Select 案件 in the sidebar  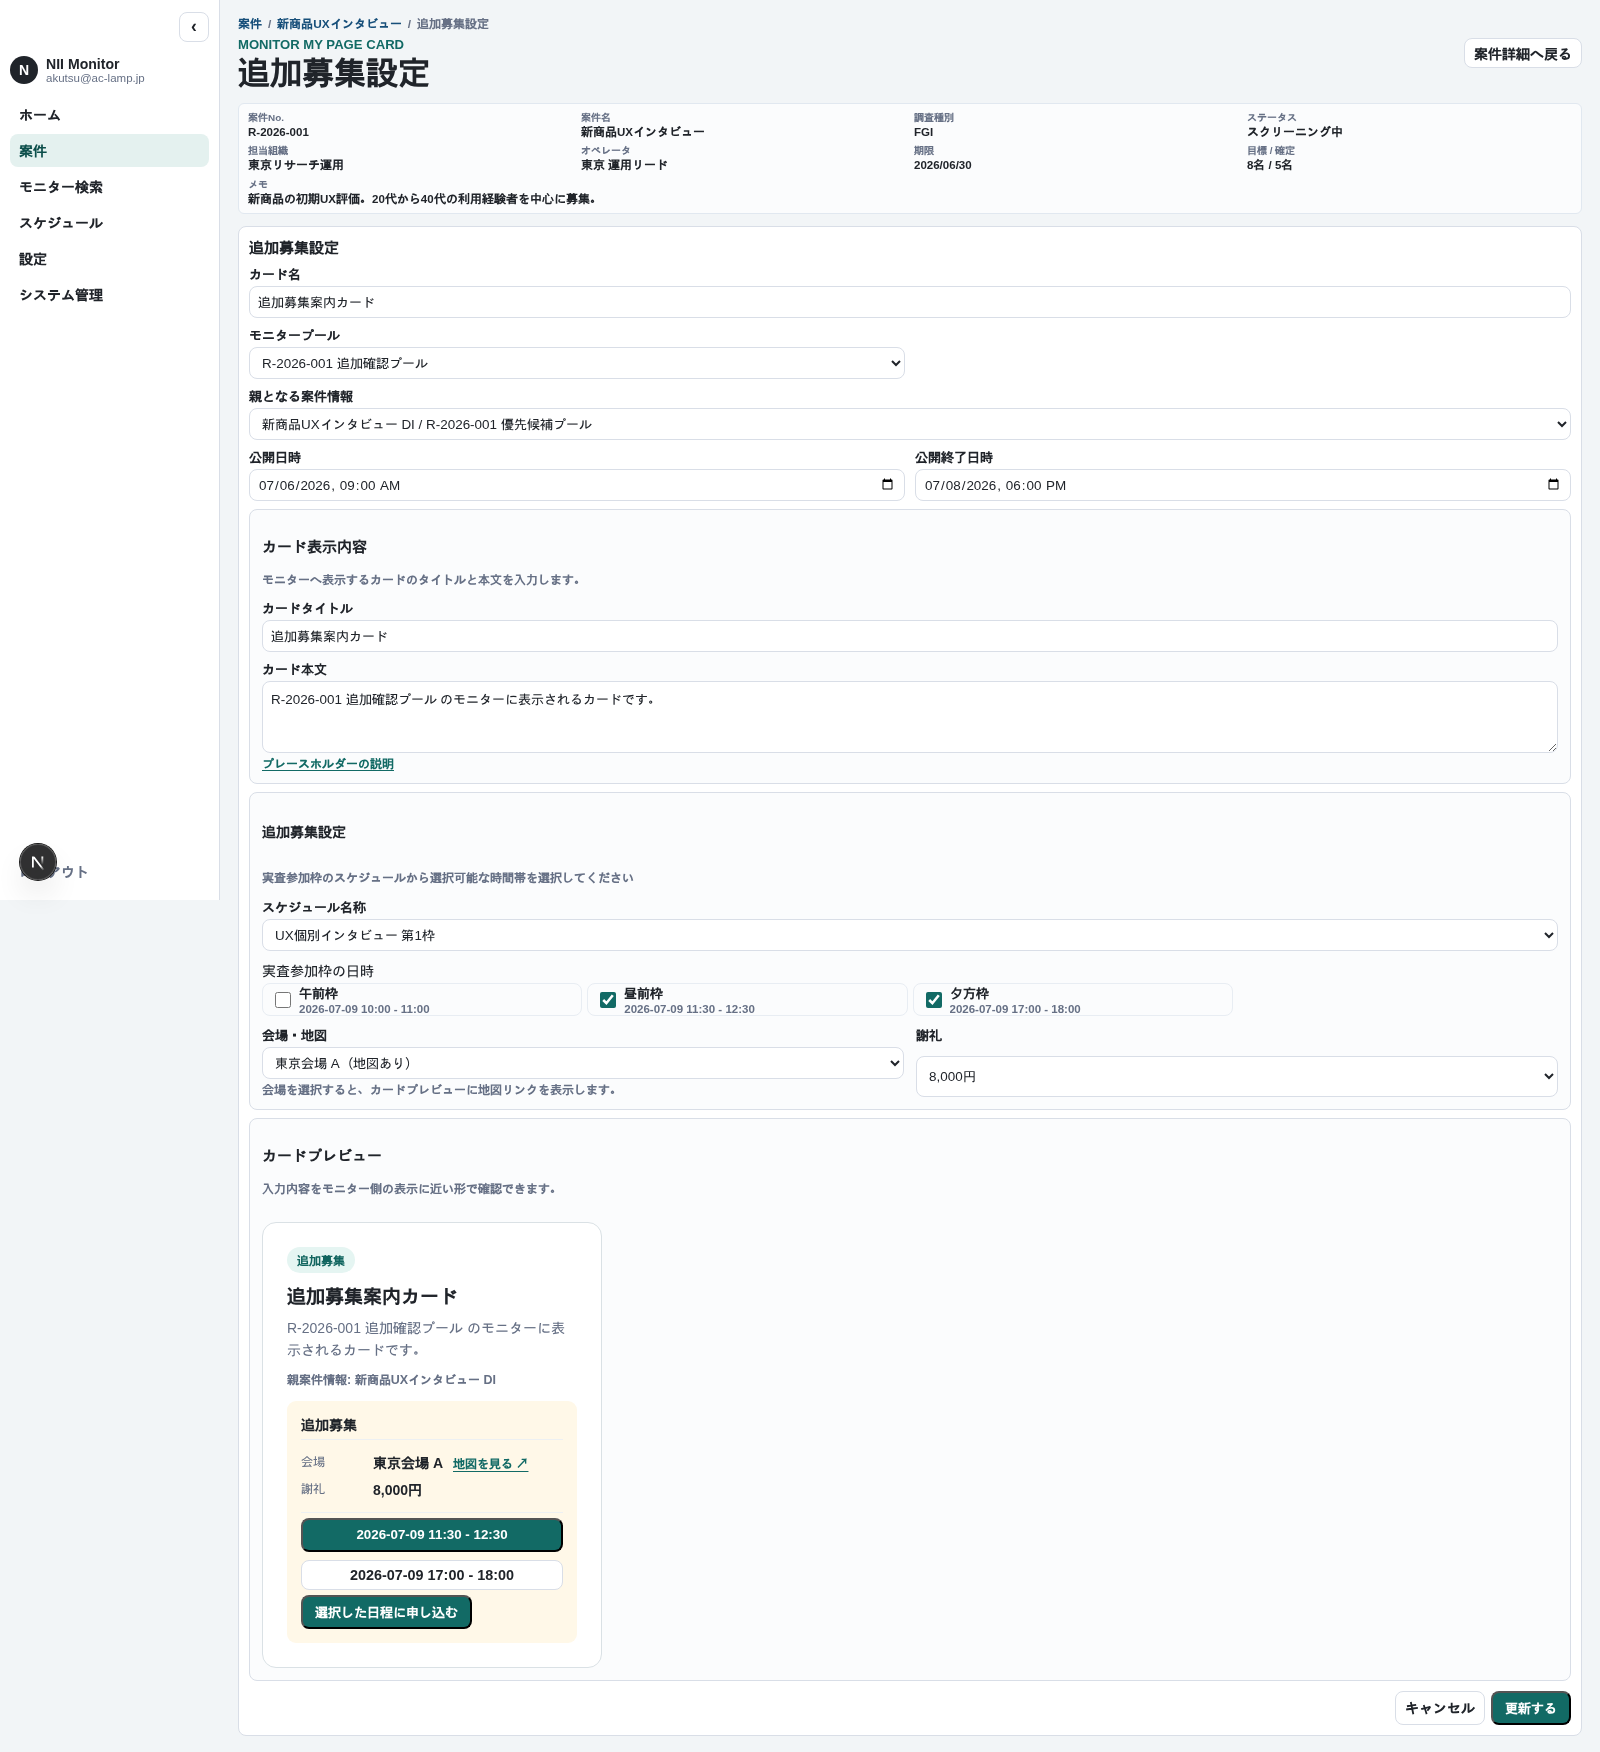click(109, 151)
